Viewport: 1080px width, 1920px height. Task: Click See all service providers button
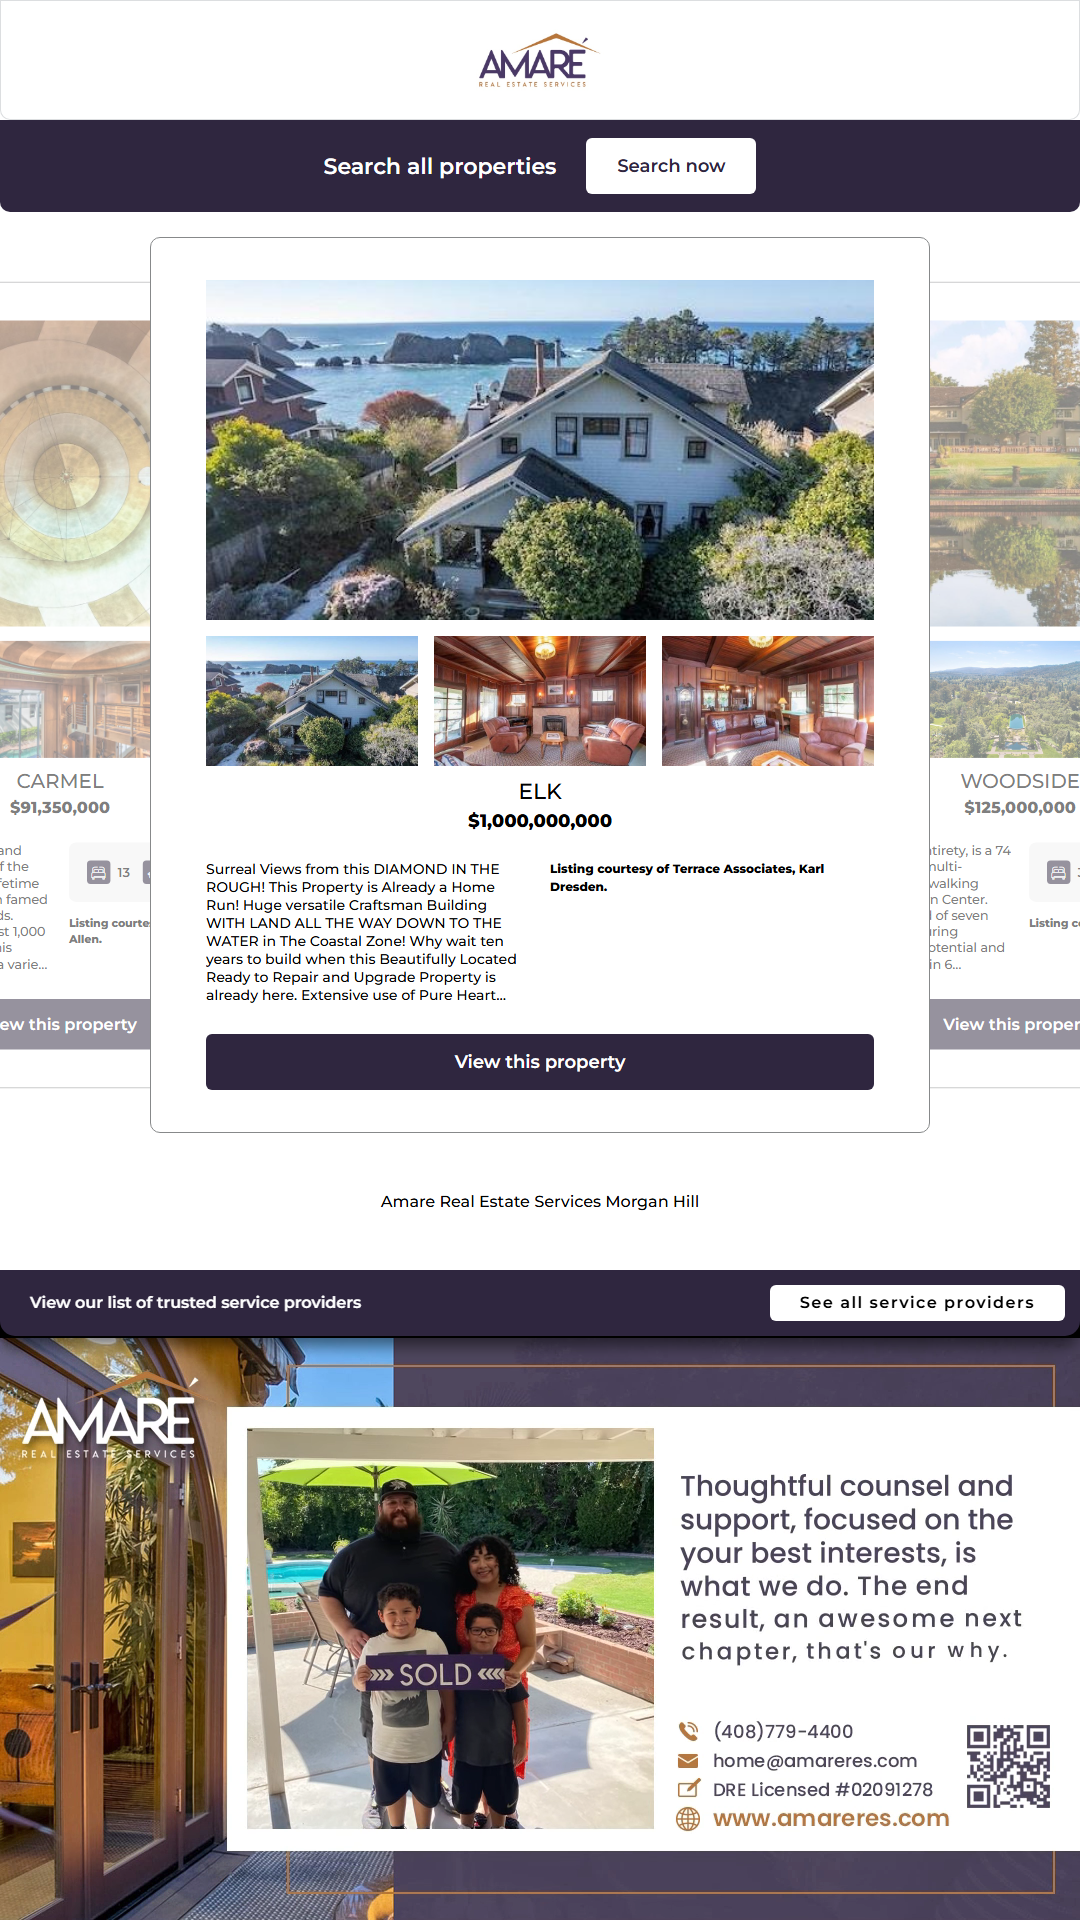[x=917, y=1303]
